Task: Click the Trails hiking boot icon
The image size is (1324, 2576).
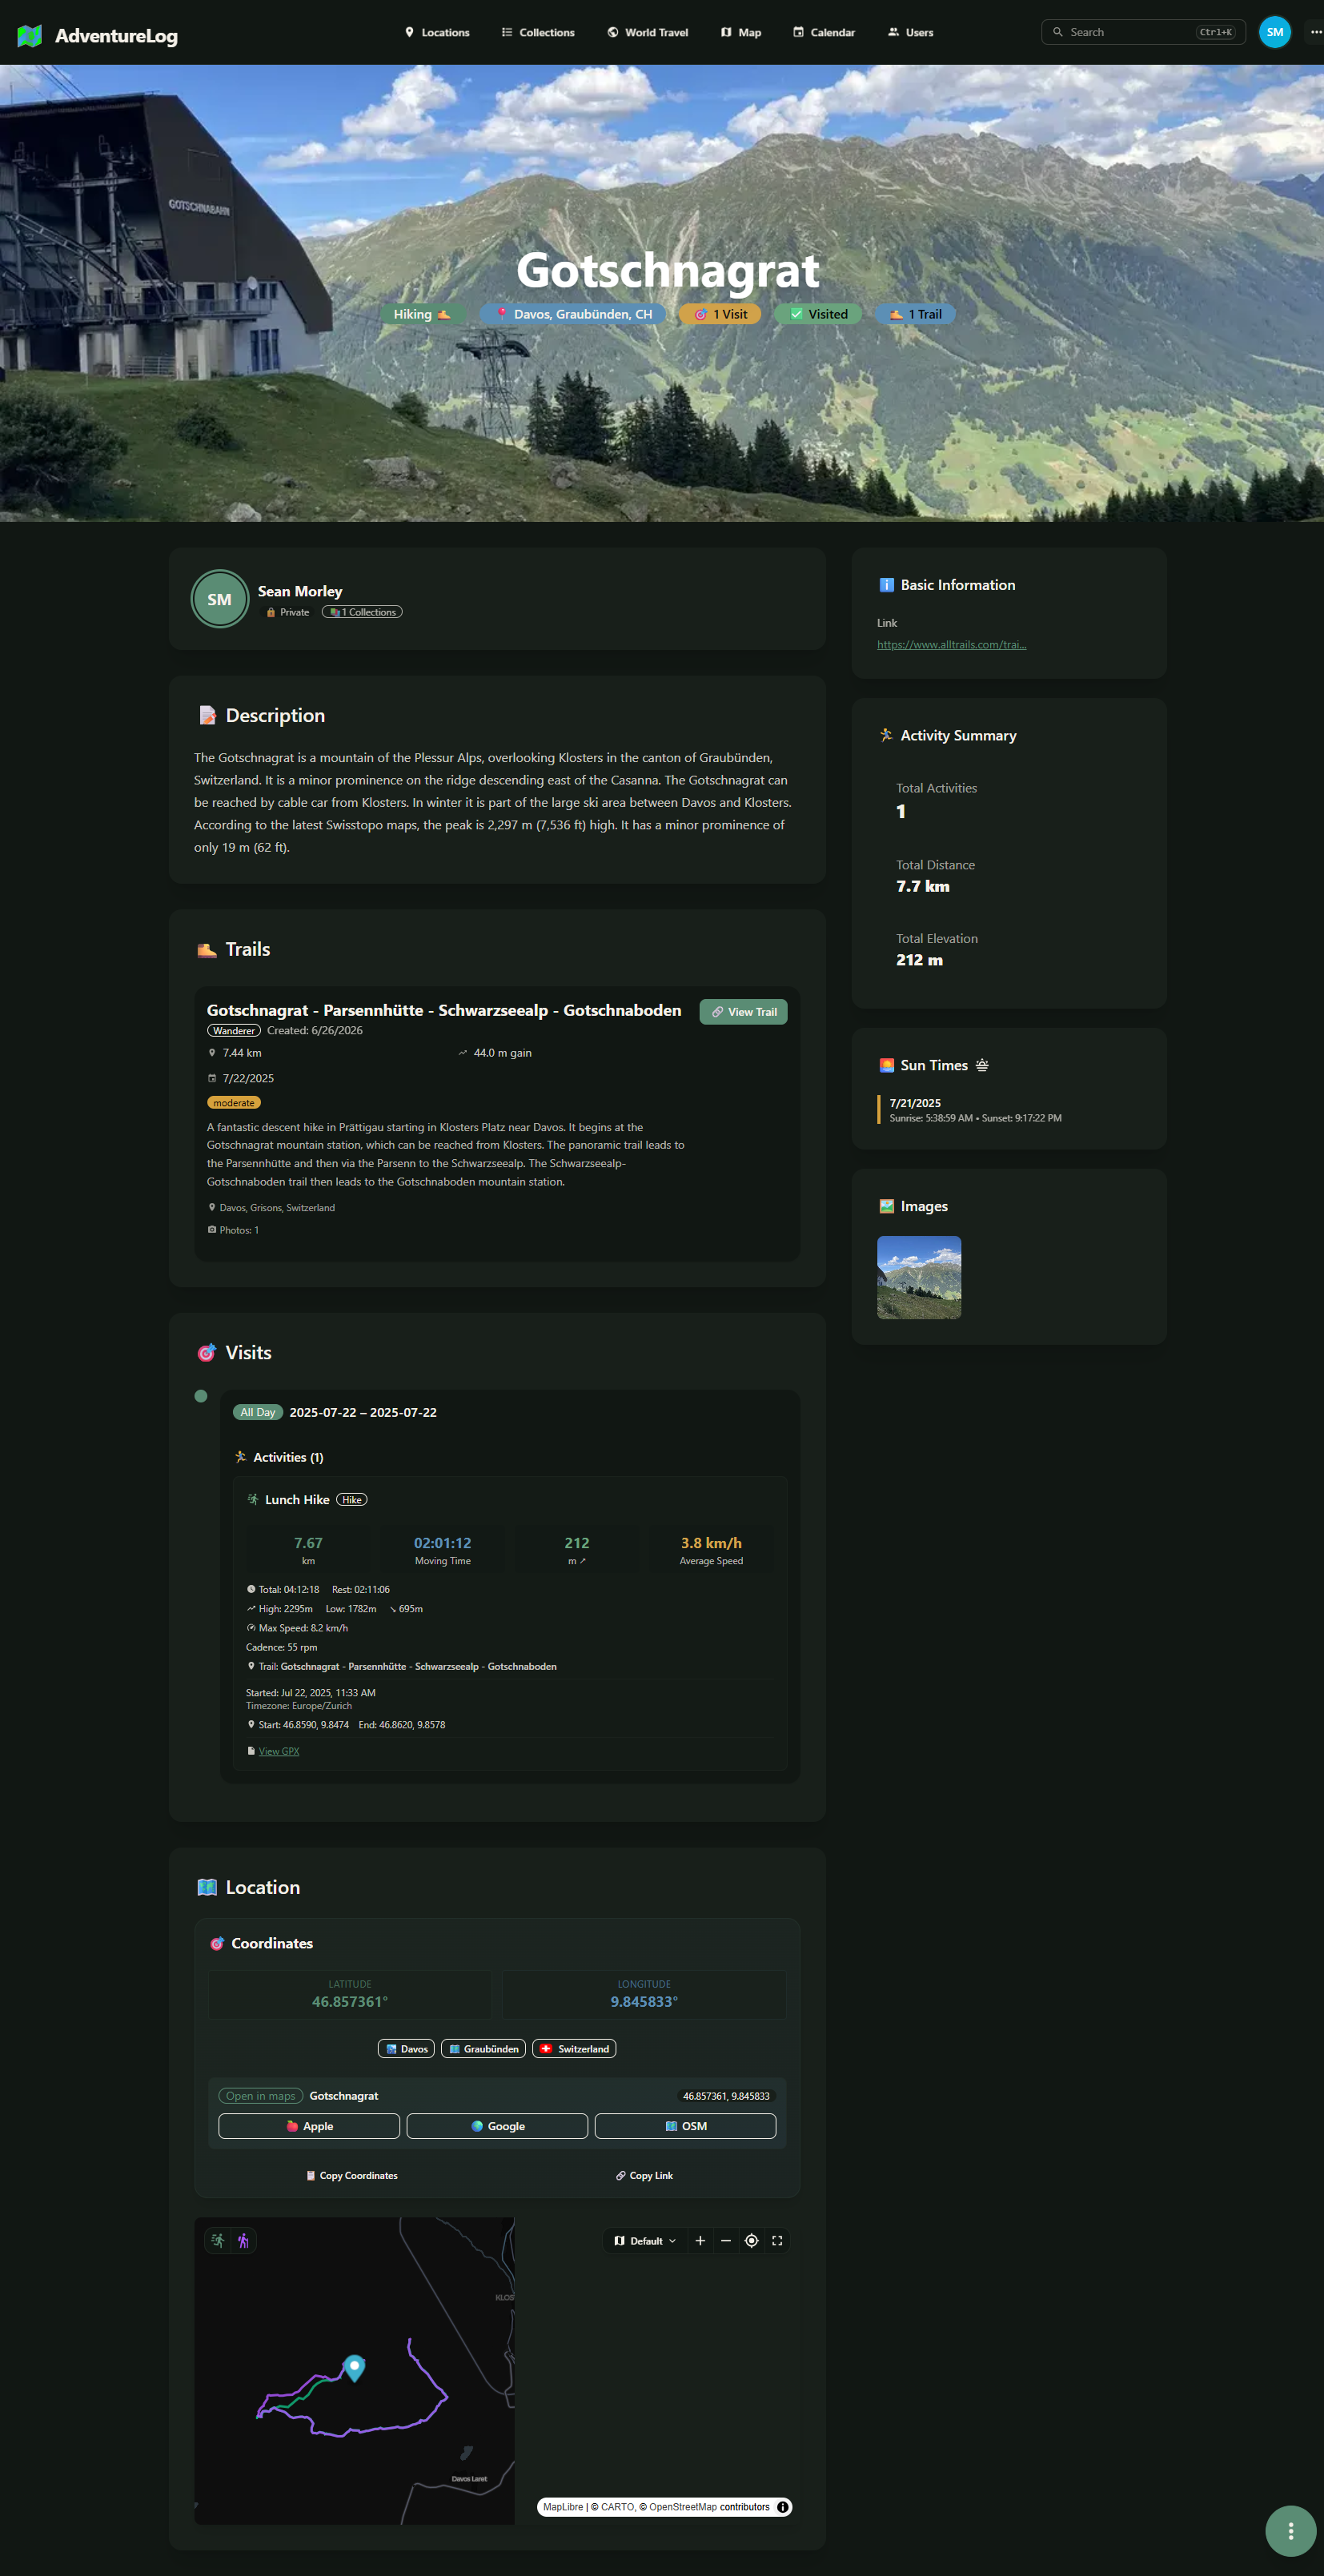Action: (207, 949)
